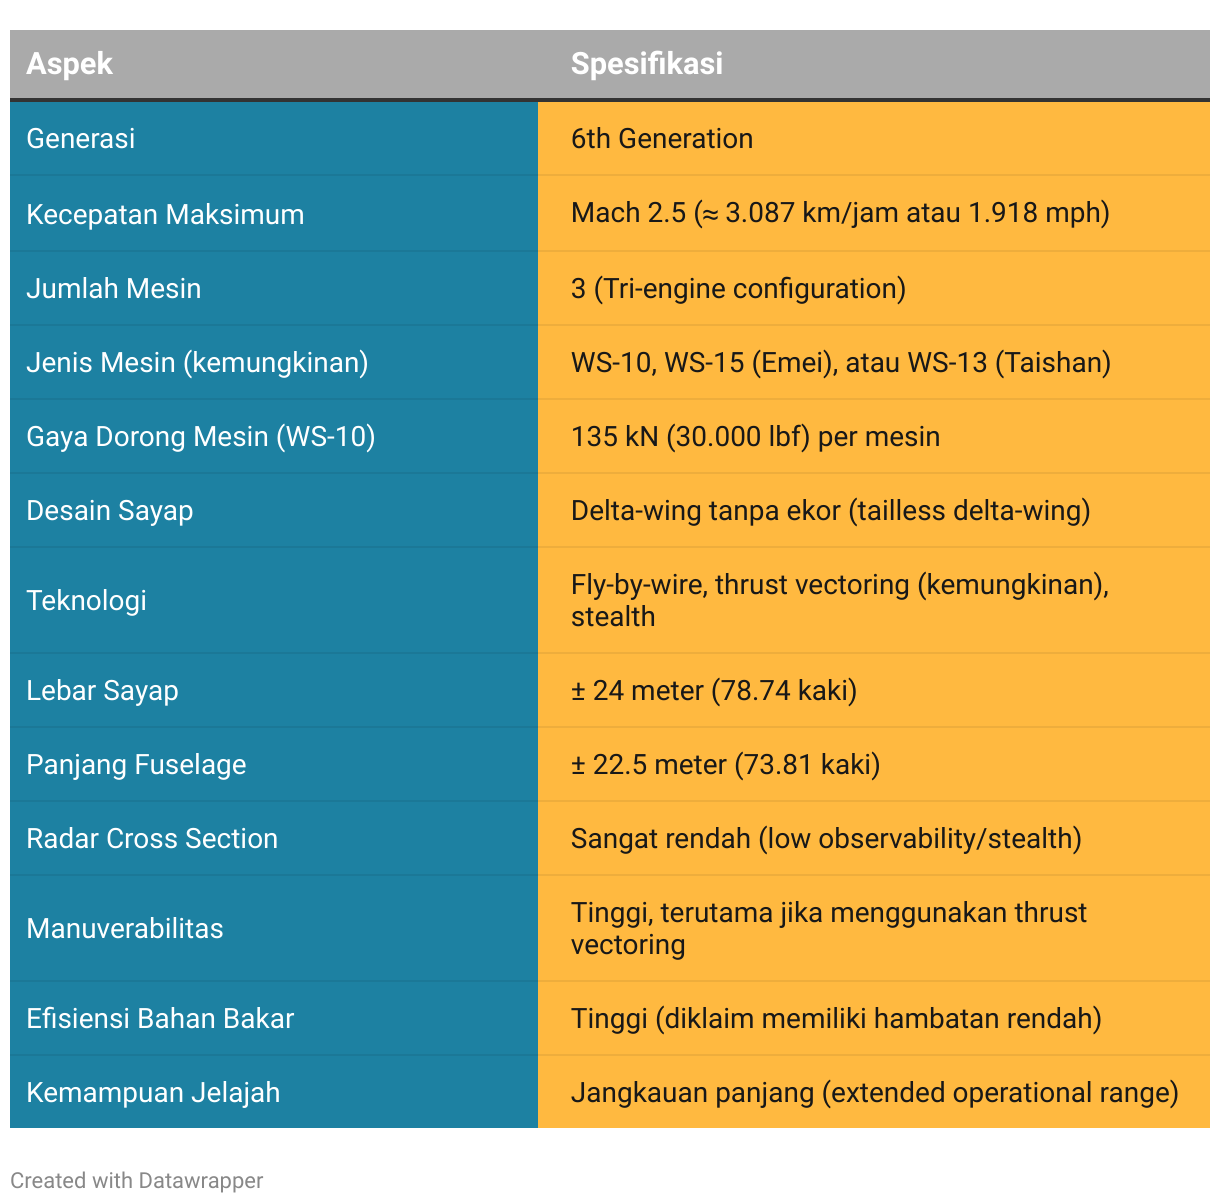Click the 135 kN thrust value
The width and height of the screenshot is (1220, 1204).
[755, 436]
